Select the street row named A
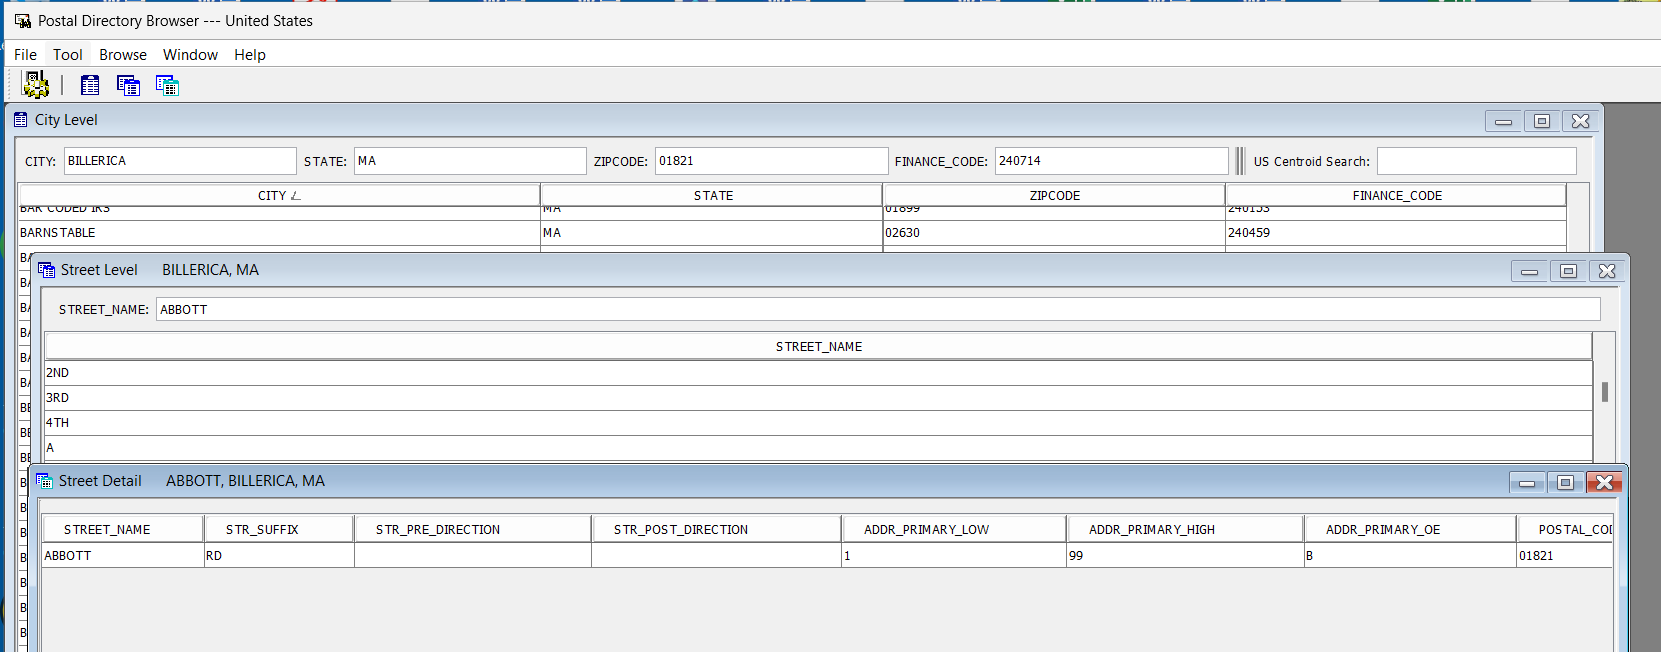This screenshot has width=1661, height=652. [818, 448]
